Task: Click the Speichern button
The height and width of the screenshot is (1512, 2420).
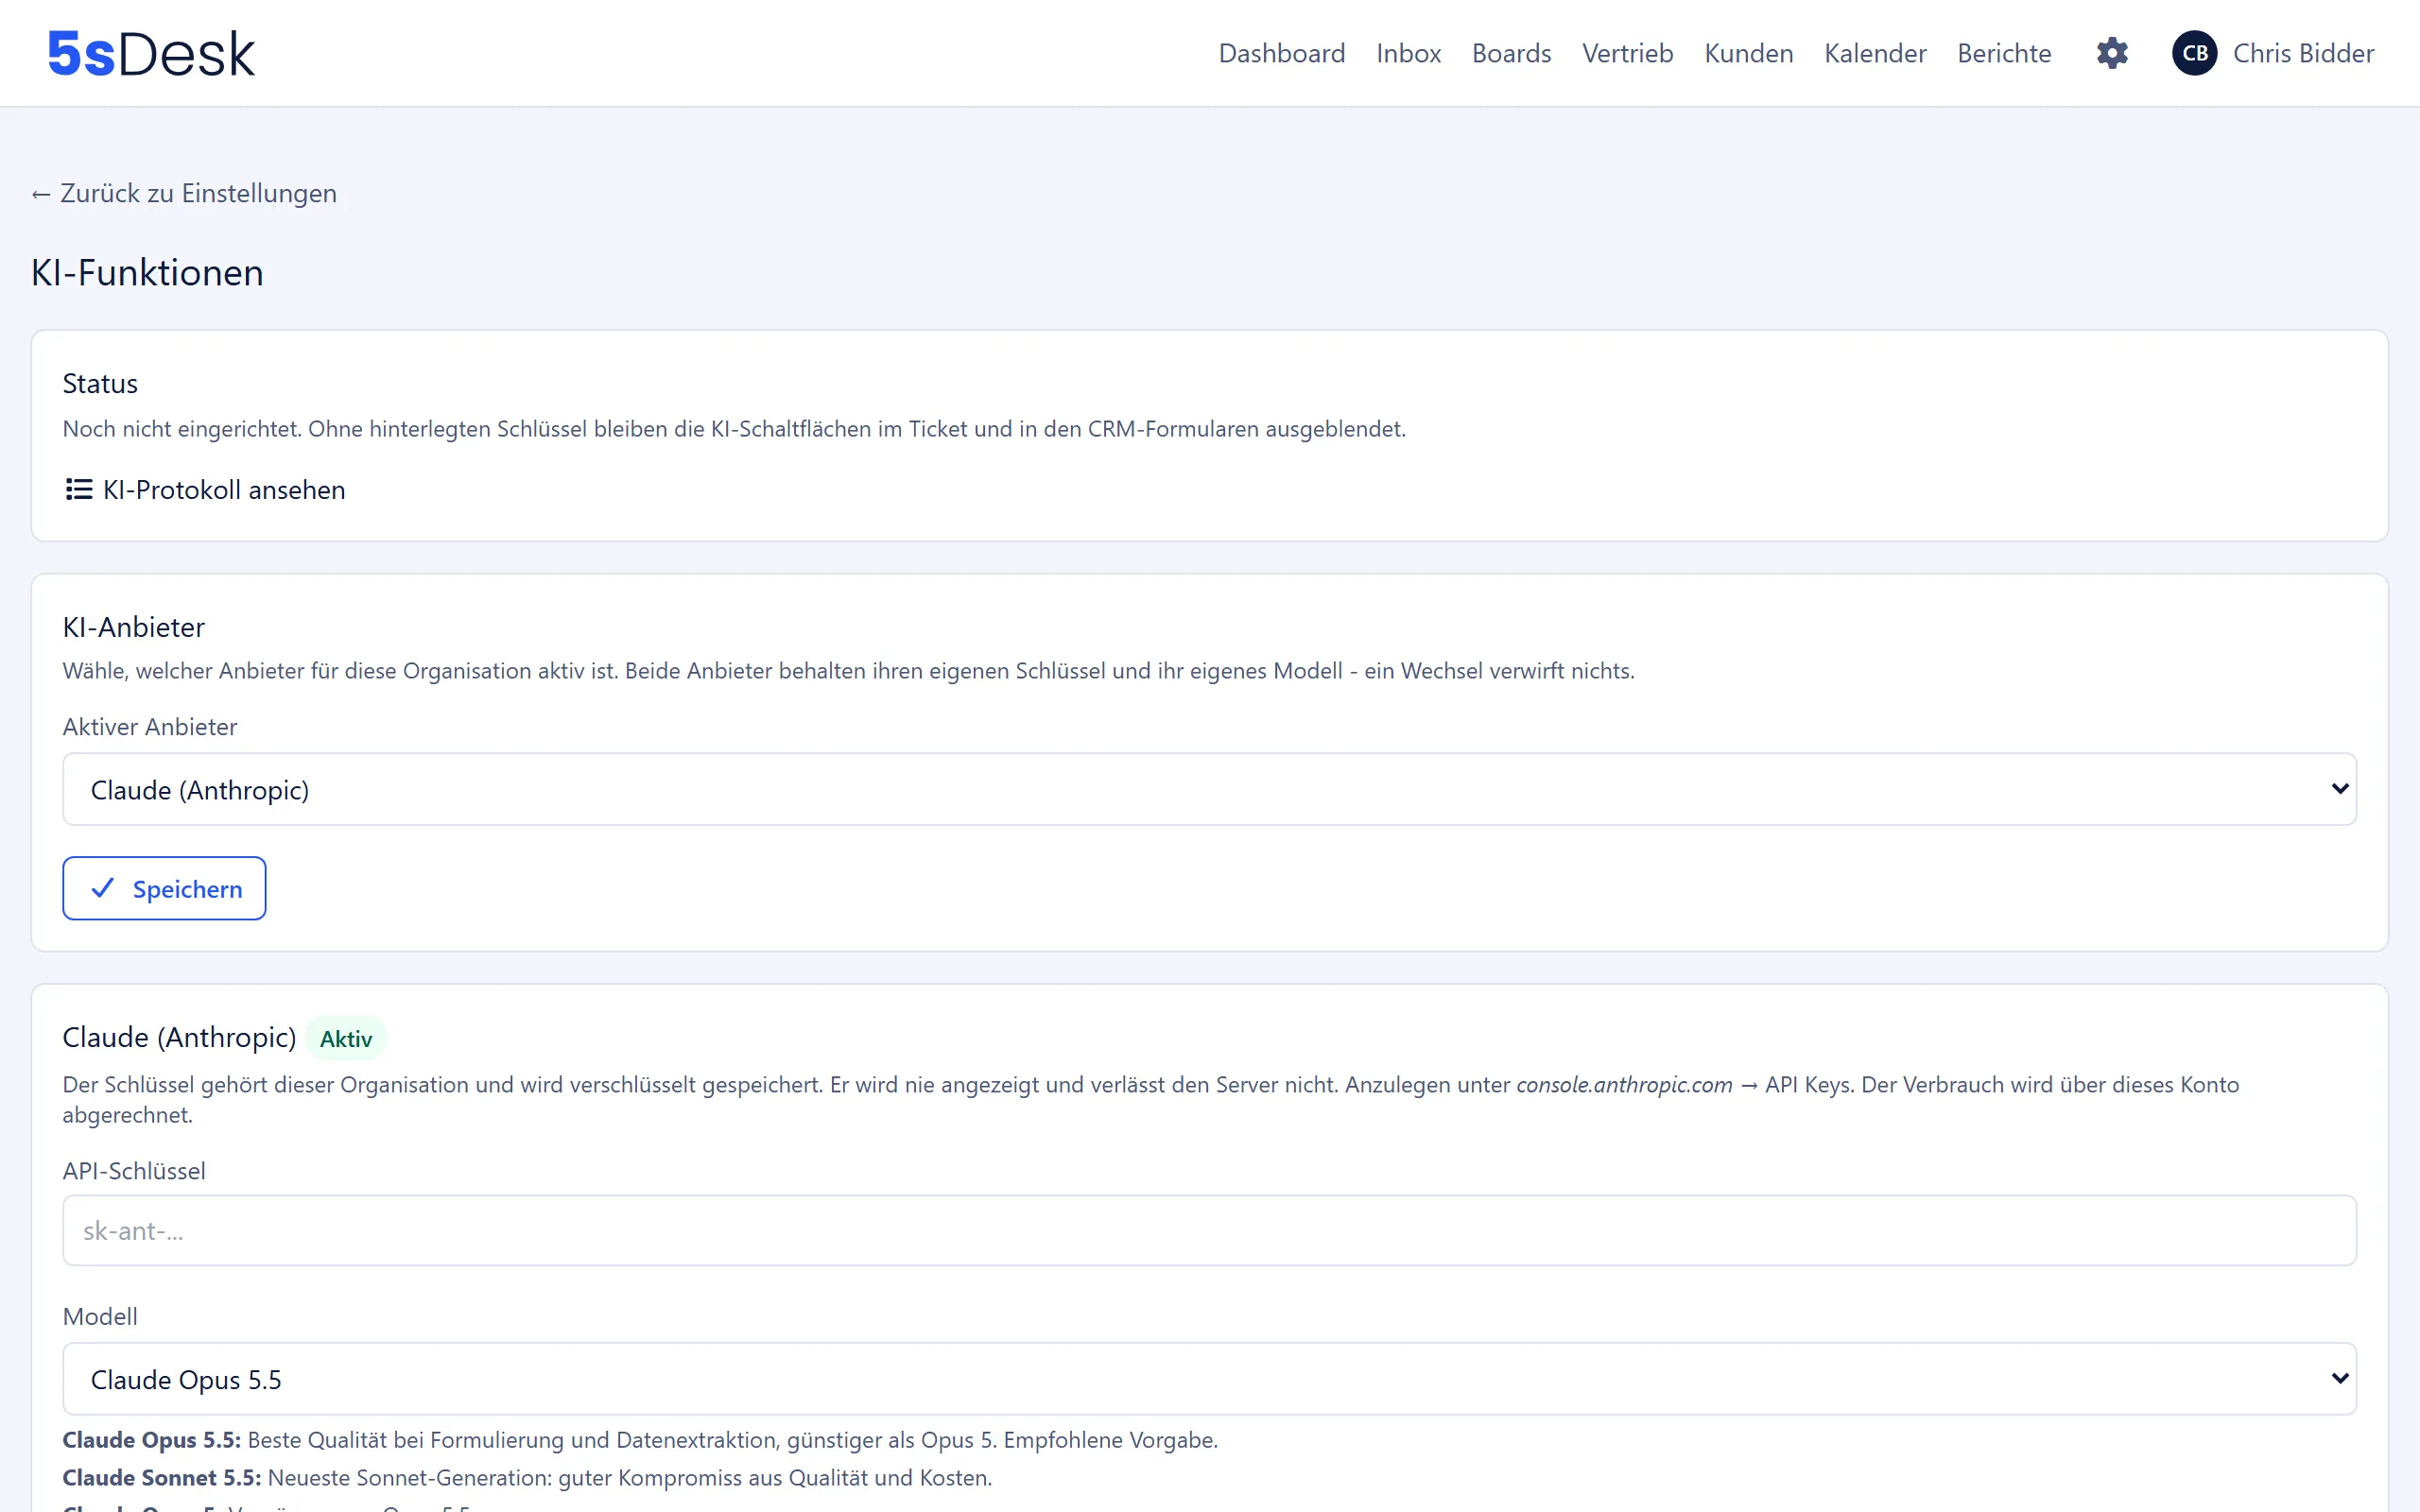Action: tap(164, 888)
